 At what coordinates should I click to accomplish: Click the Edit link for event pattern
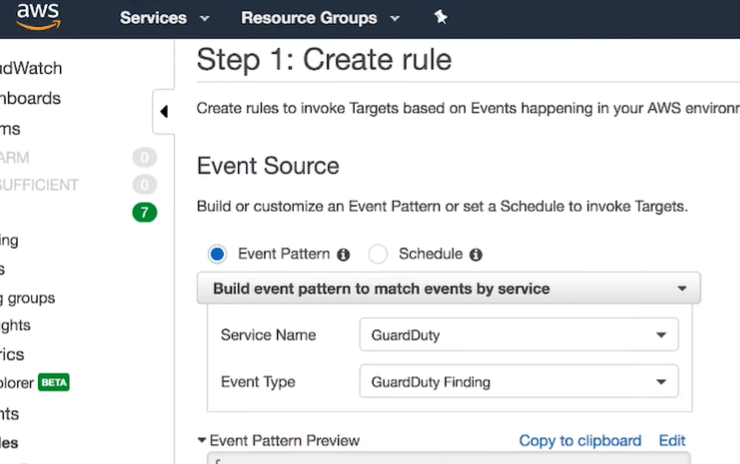(x=672, y=441)
